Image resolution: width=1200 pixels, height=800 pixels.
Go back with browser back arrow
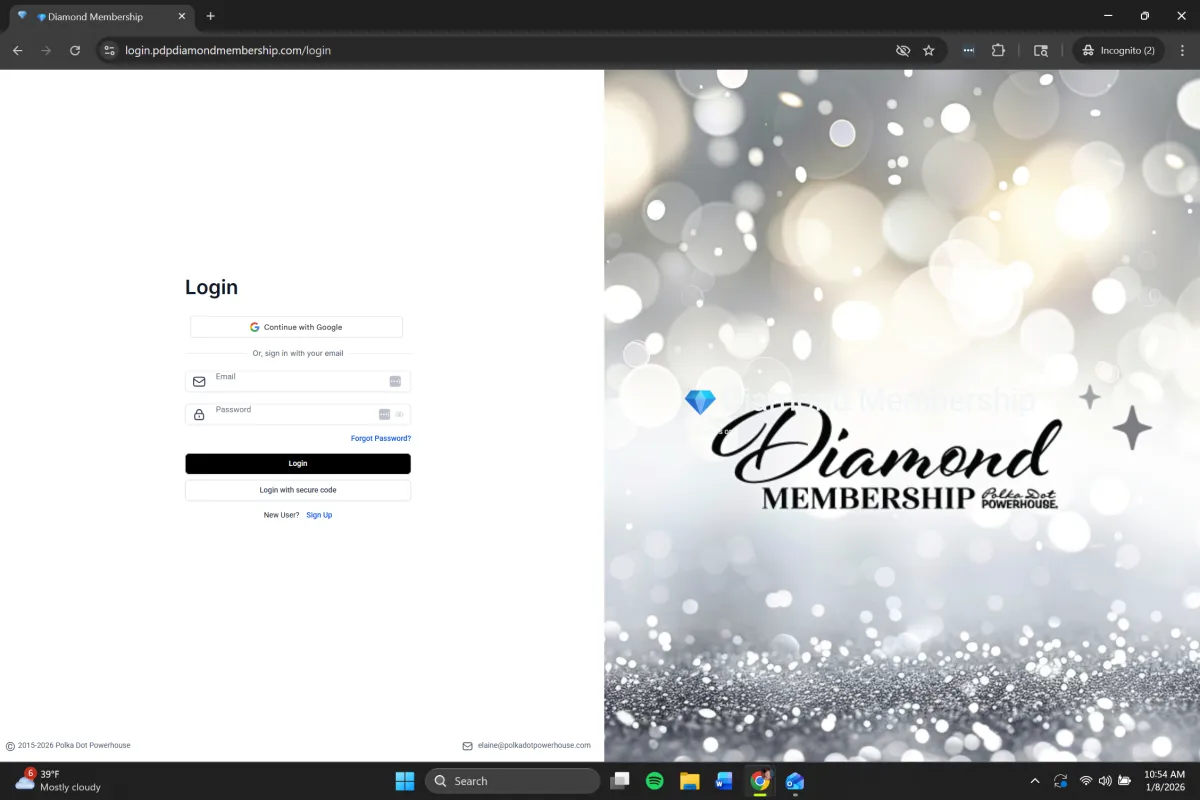pos(18,50)
